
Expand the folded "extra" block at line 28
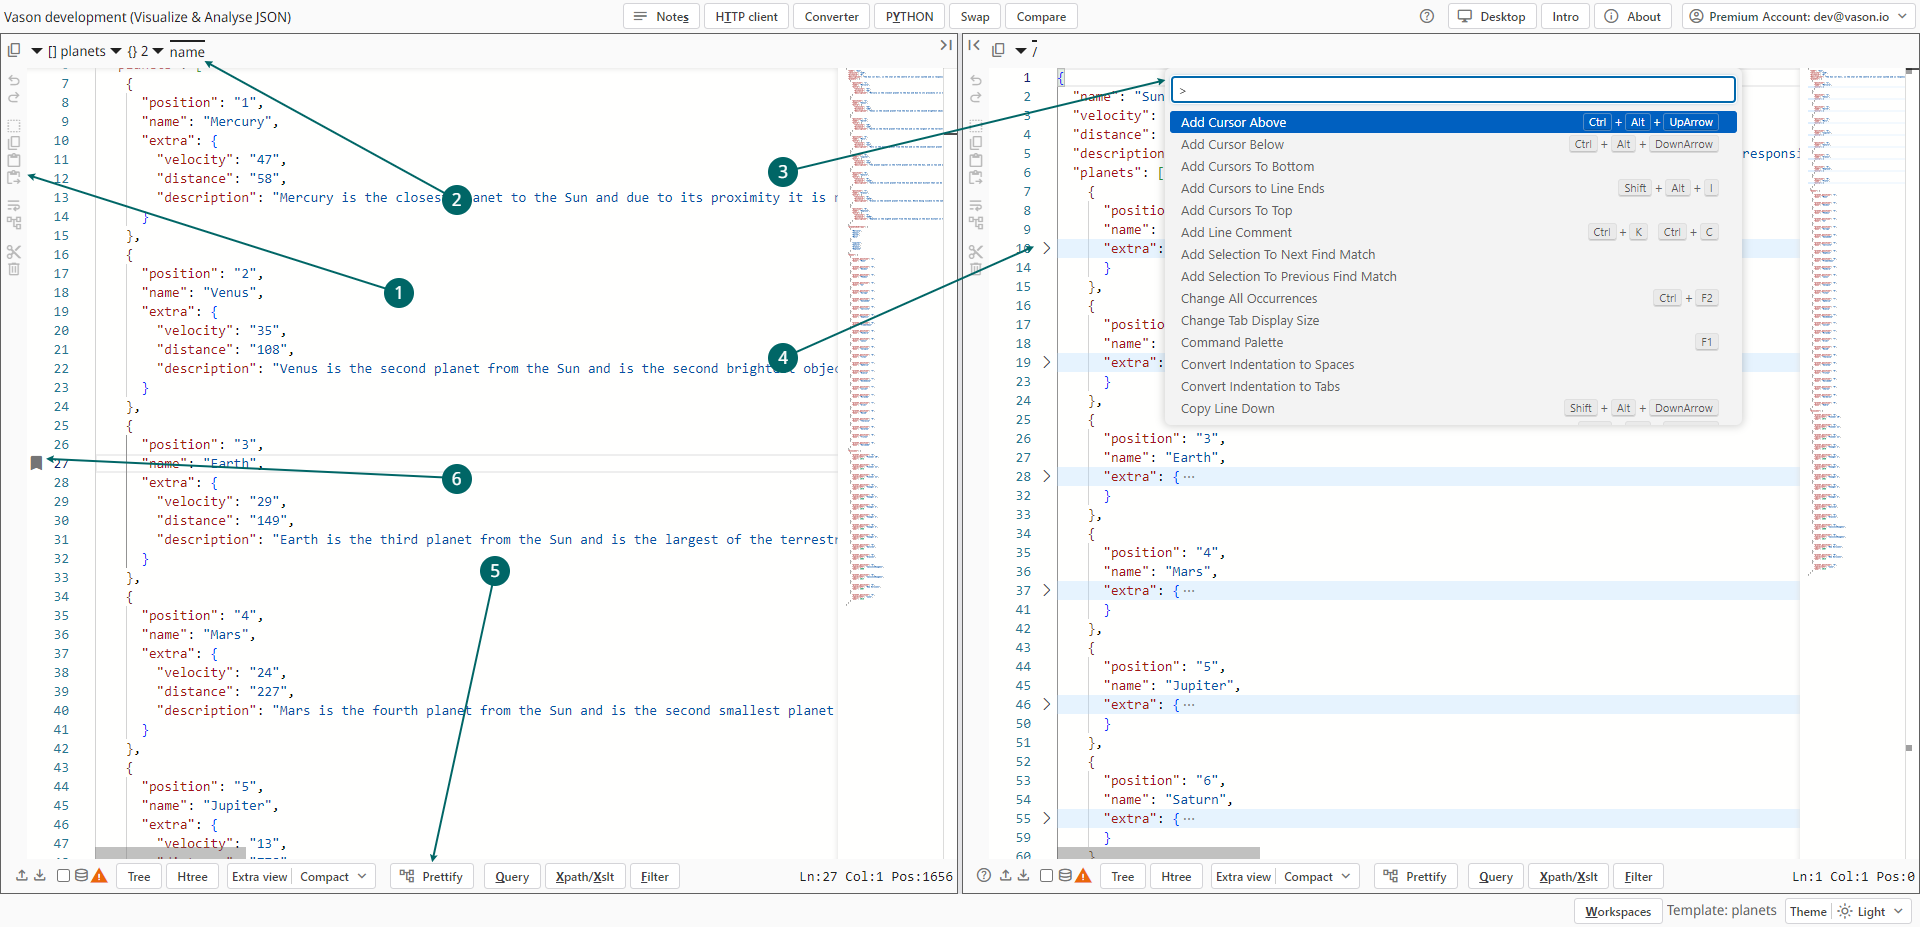(x=1047, y=477)
